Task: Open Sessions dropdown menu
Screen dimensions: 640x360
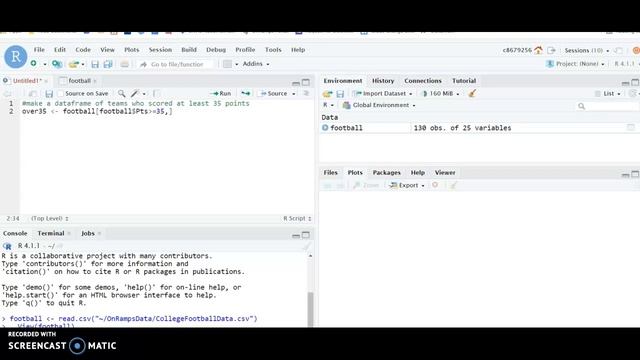Action: point(587,50)
